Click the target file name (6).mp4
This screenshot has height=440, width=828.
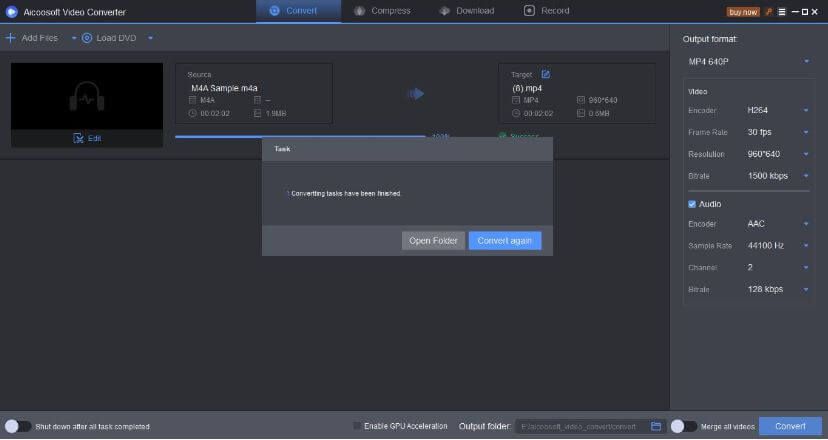tap(527, 88)
